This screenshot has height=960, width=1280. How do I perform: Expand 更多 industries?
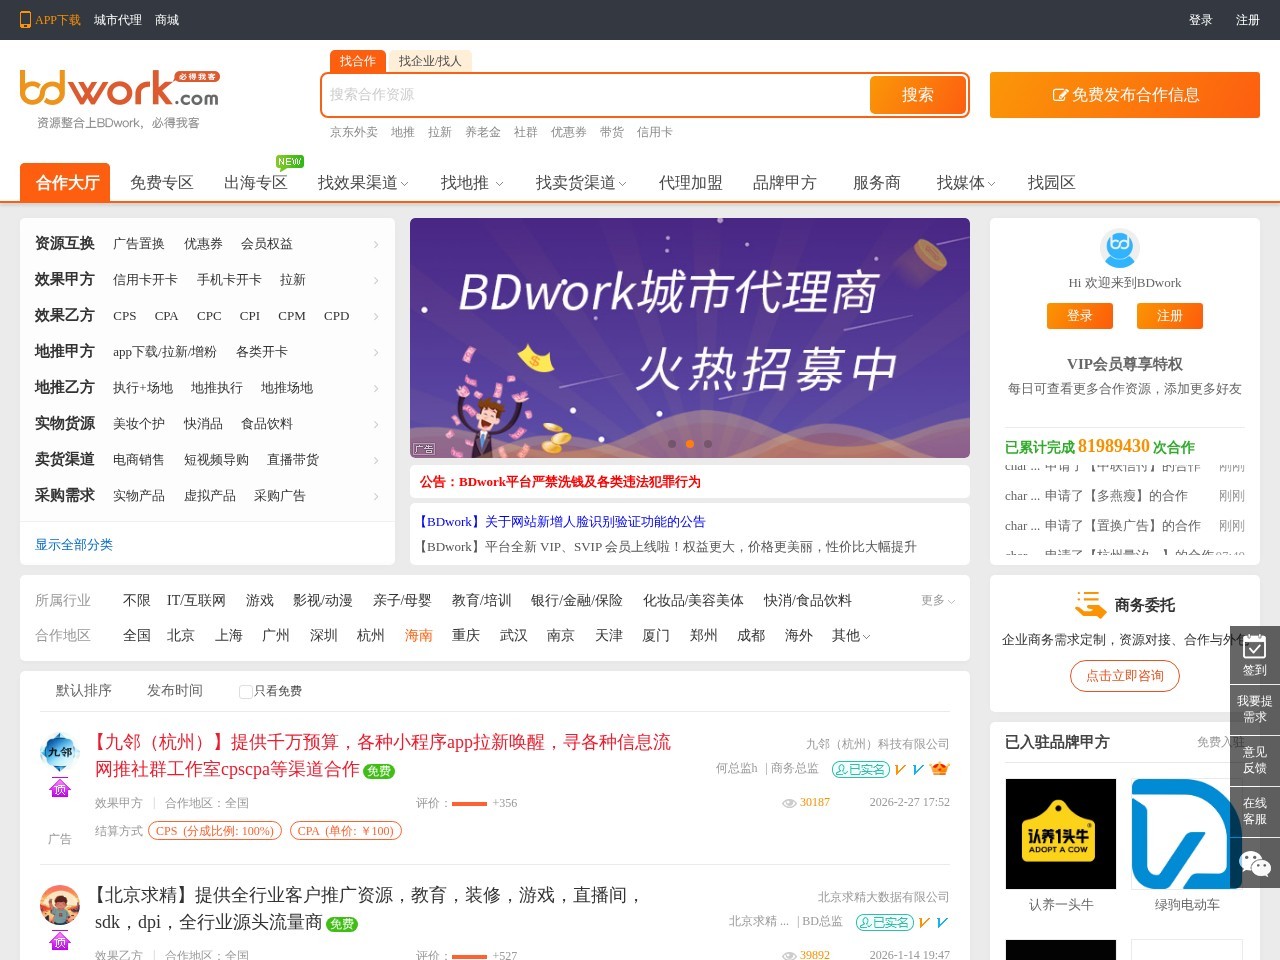coord(938,600)
